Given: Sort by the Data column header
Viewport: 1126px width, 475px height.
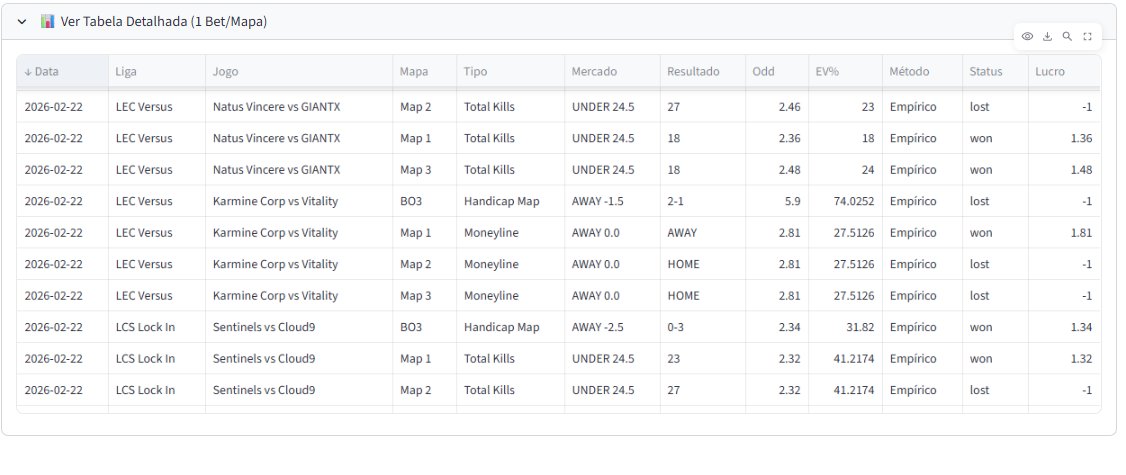Looking at the screenshot, I should click(x=62, y=72).
